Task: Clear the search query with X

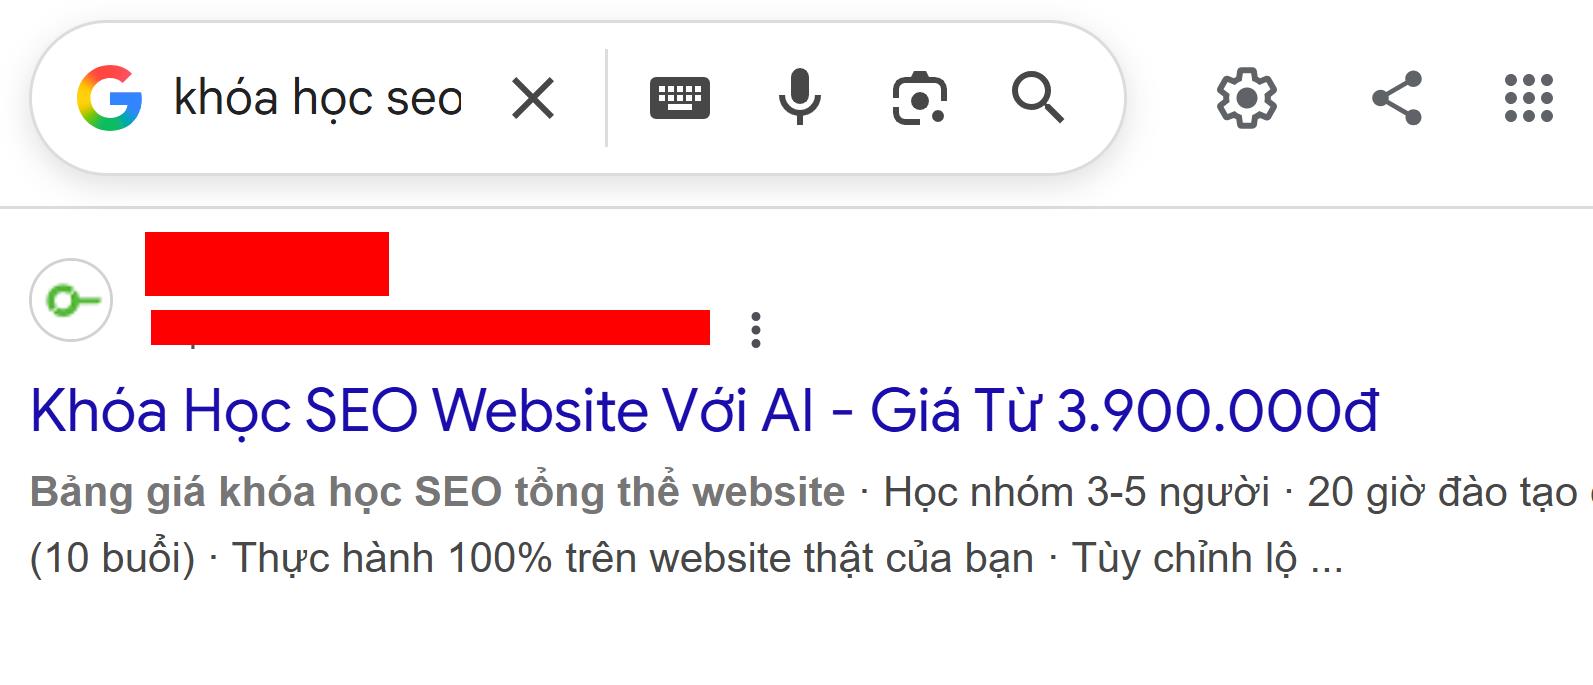Action: coord(533,99)
